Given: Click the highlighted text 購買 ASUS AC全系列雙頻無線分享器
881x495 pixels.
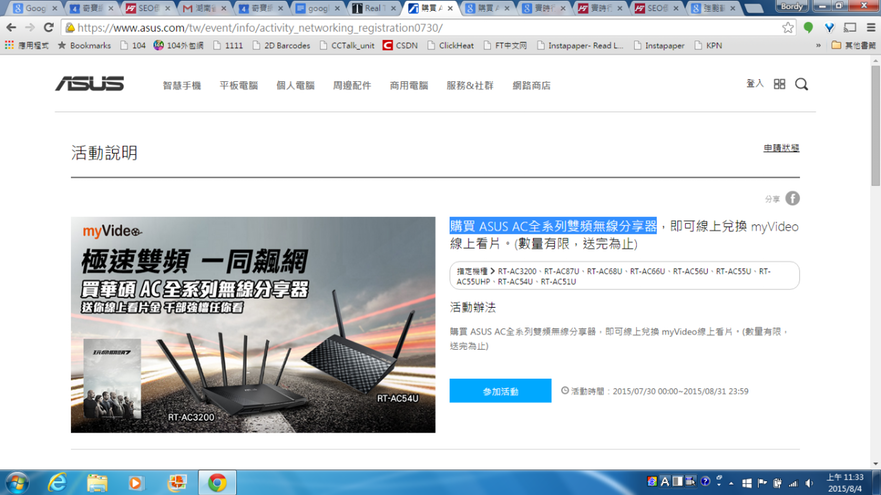Looking at the screenshot, I should point(553,226).
